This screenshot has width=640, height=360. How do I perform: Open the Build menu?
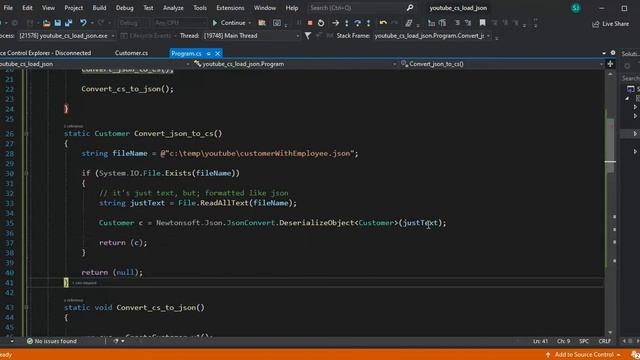99,8
